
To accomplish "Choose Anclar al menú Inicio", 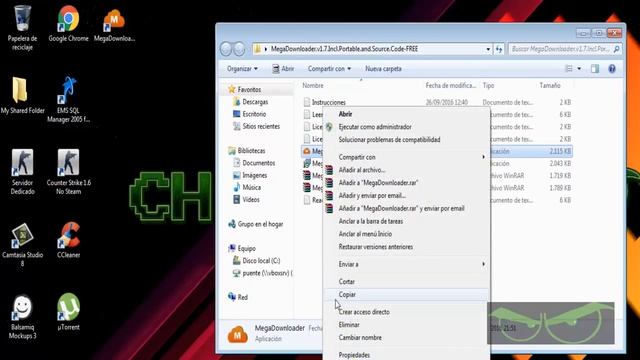I will tap(408, 234).
